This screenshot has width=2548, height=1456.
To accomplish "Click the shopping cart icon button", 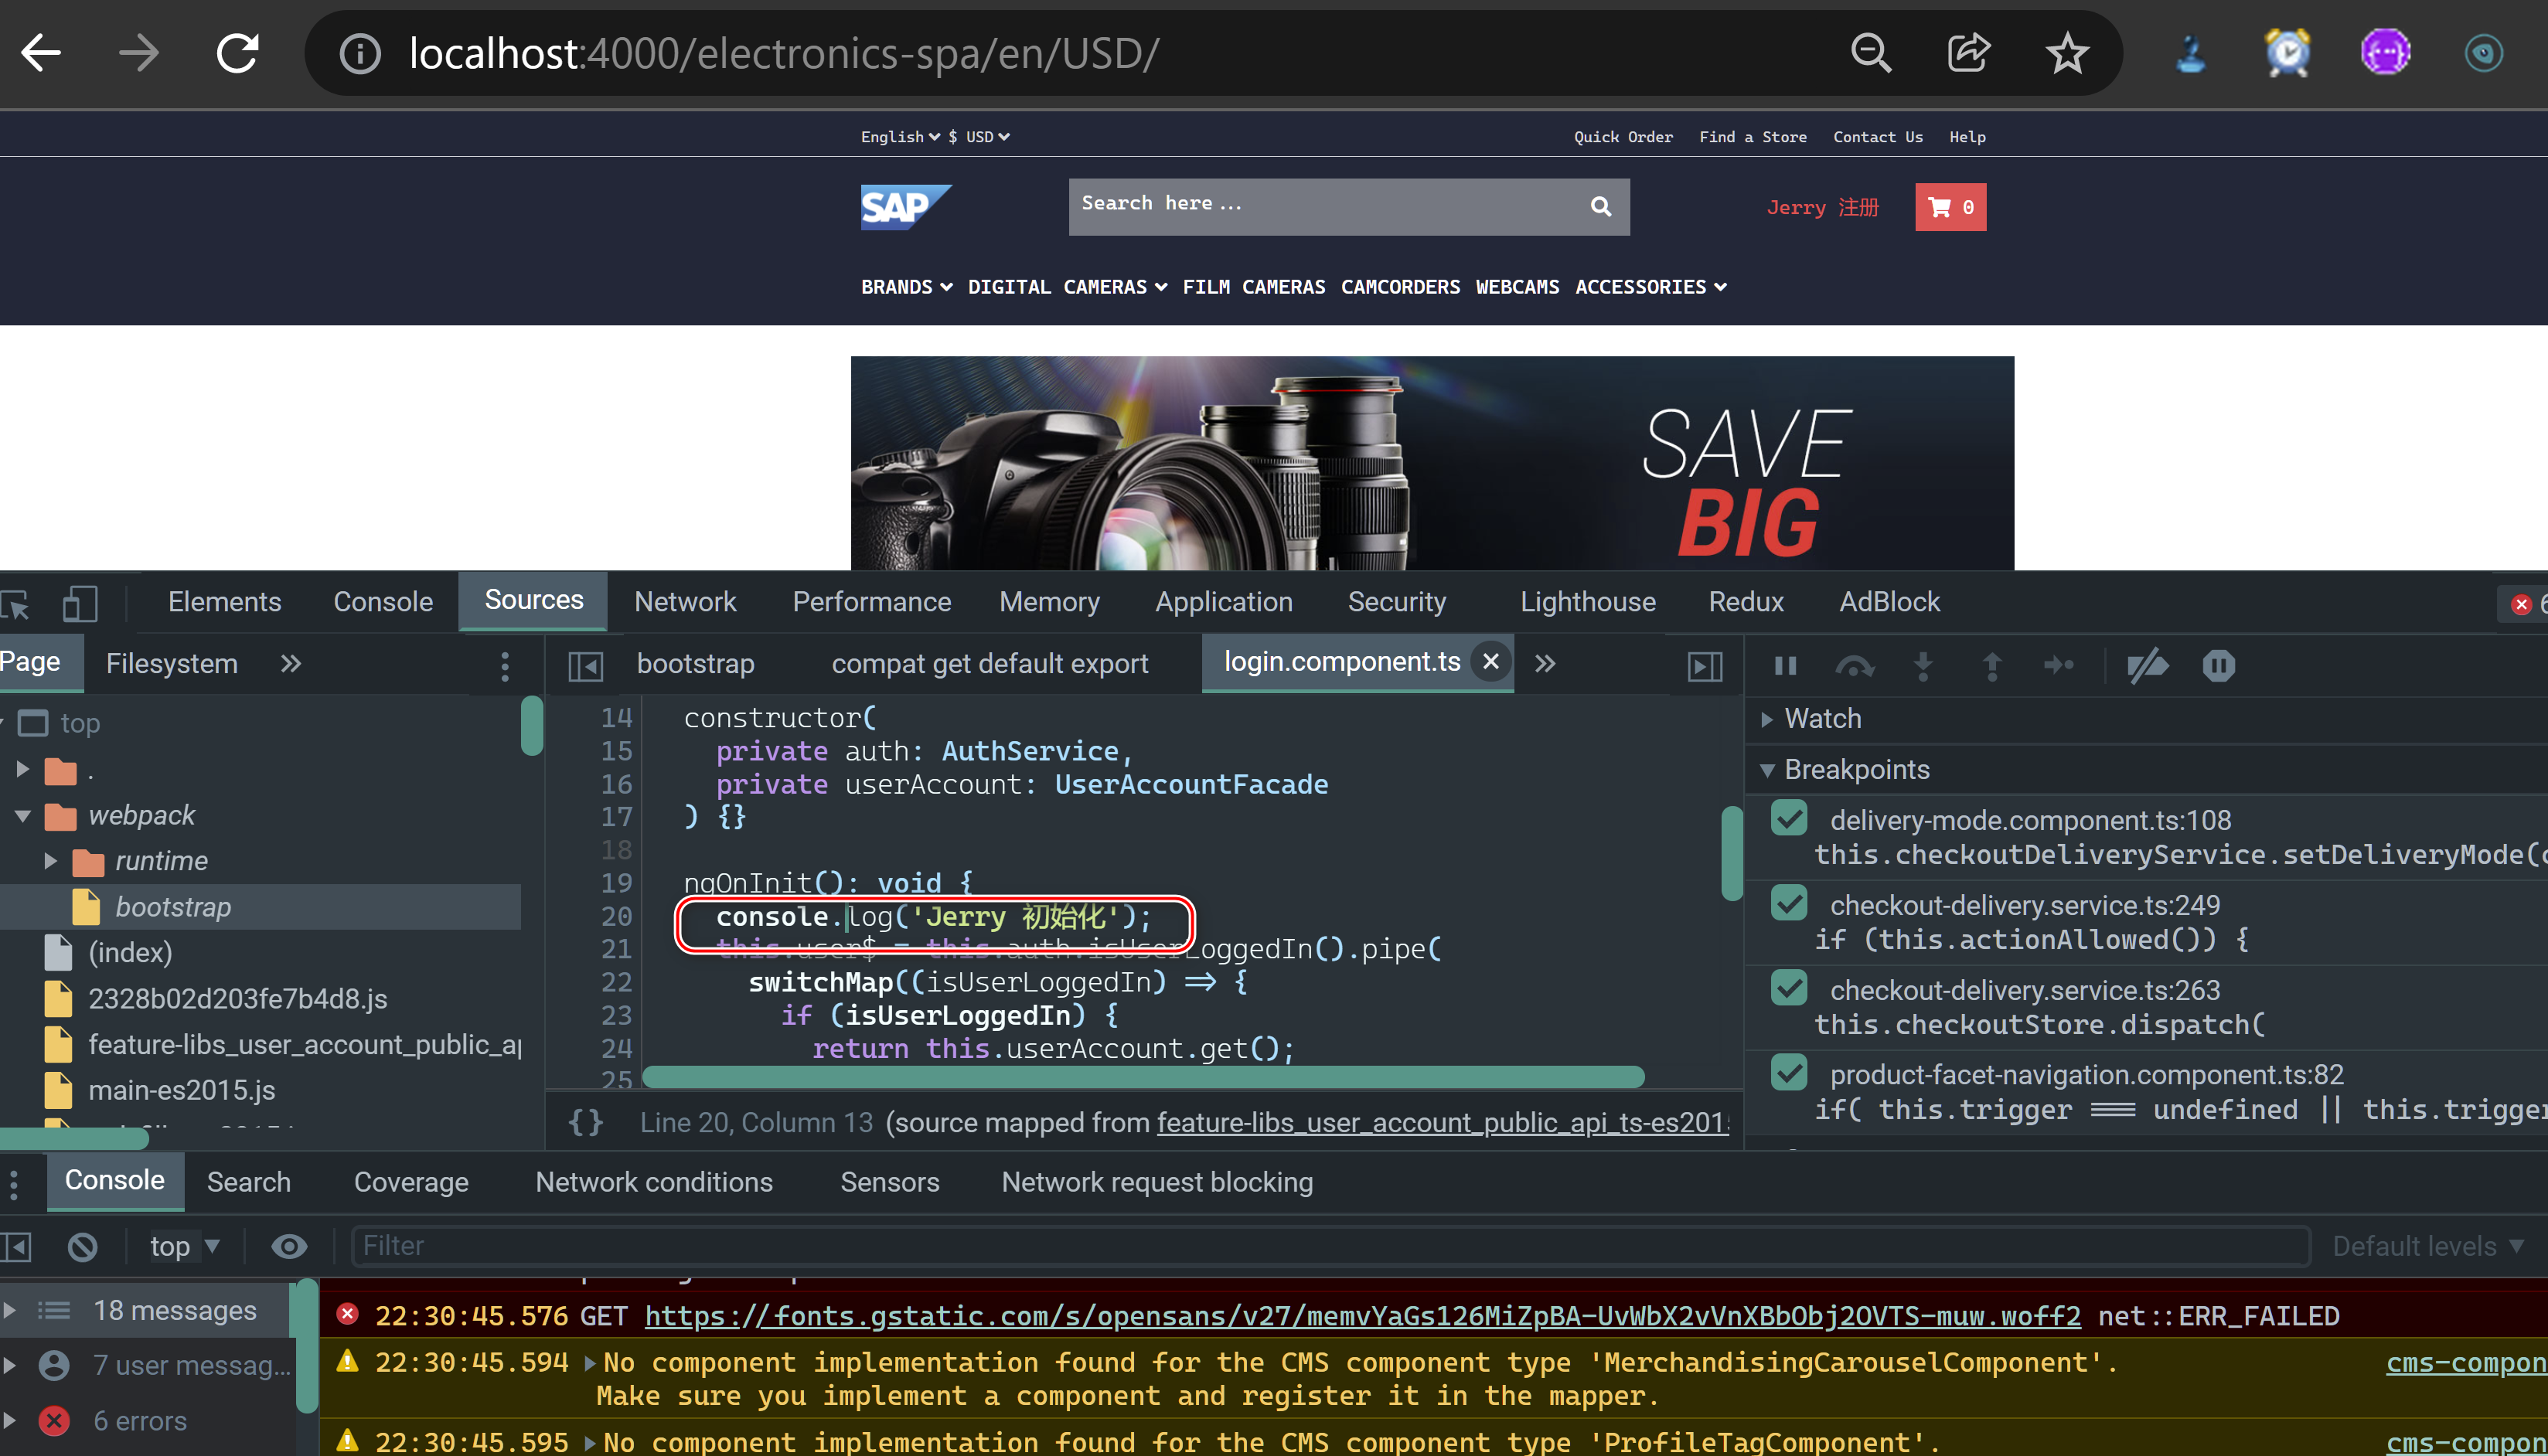I will point(1950,207).
